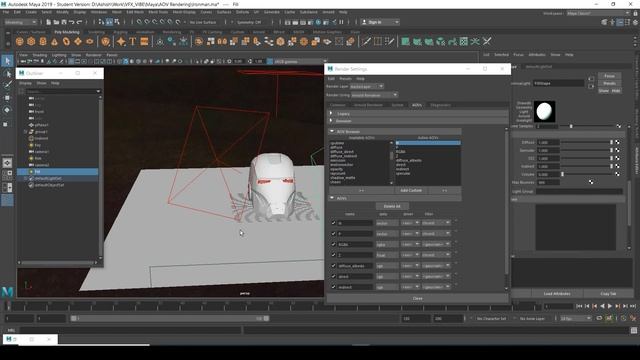Screen dimensions: 640x360
Task: Click the Copy Tab button
Action: pos(608,293)
